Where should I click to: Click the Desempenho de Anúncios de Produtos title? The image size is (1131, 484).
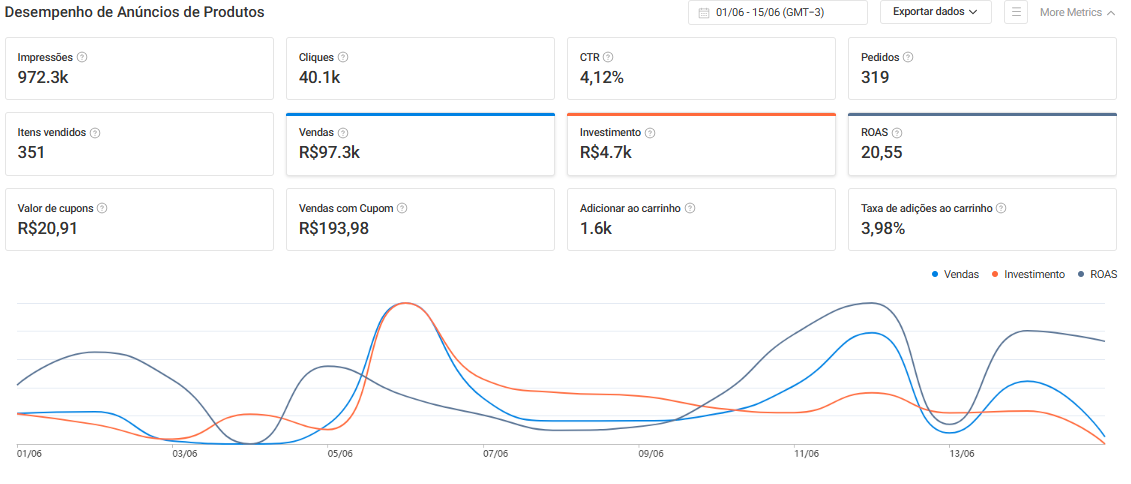[135, 12]
